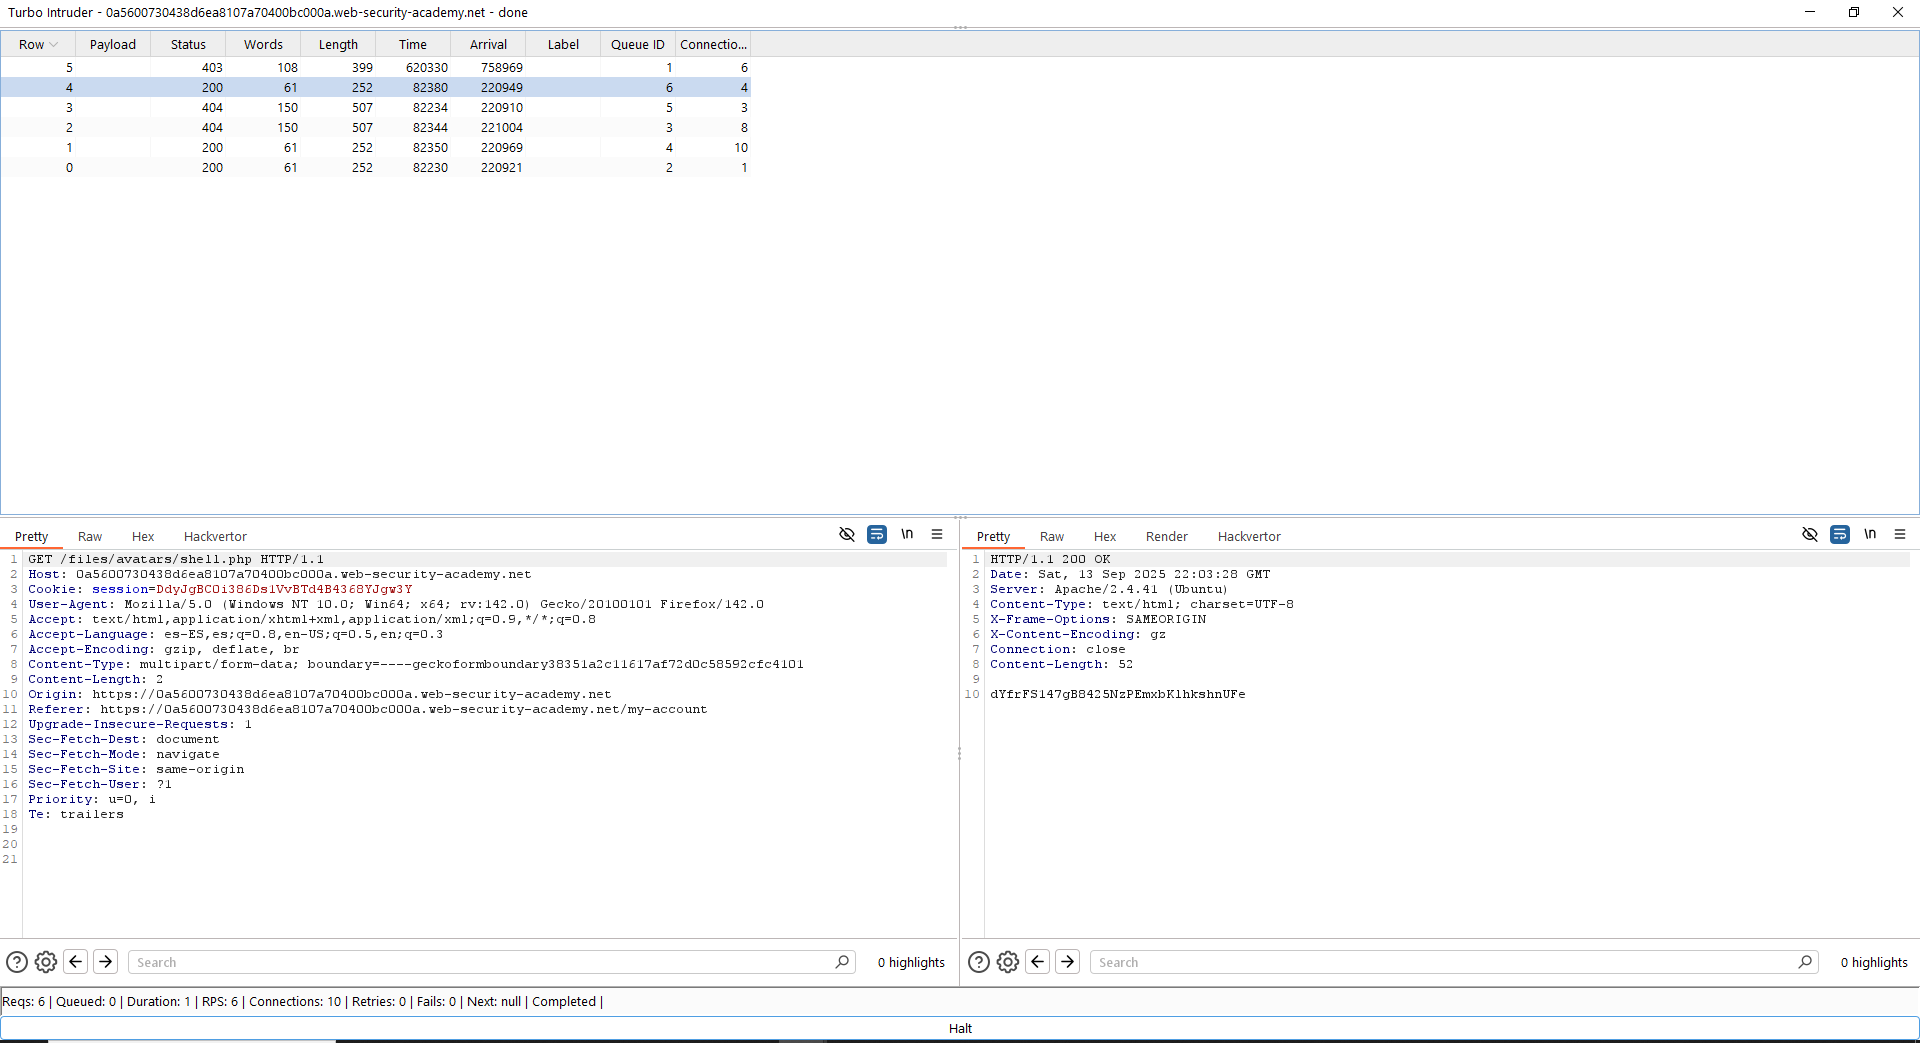
Task: Go to next match in request search
Action: [x=106, y=962]
